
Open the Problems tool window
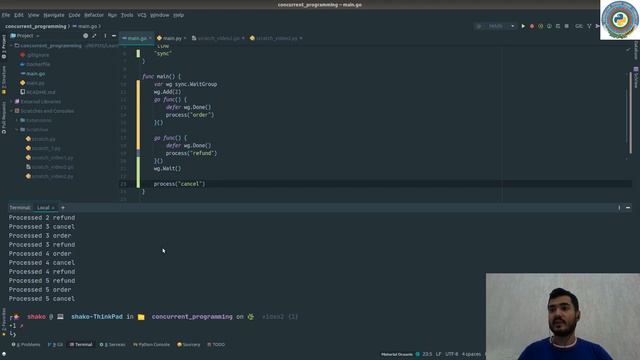(26, 344)
